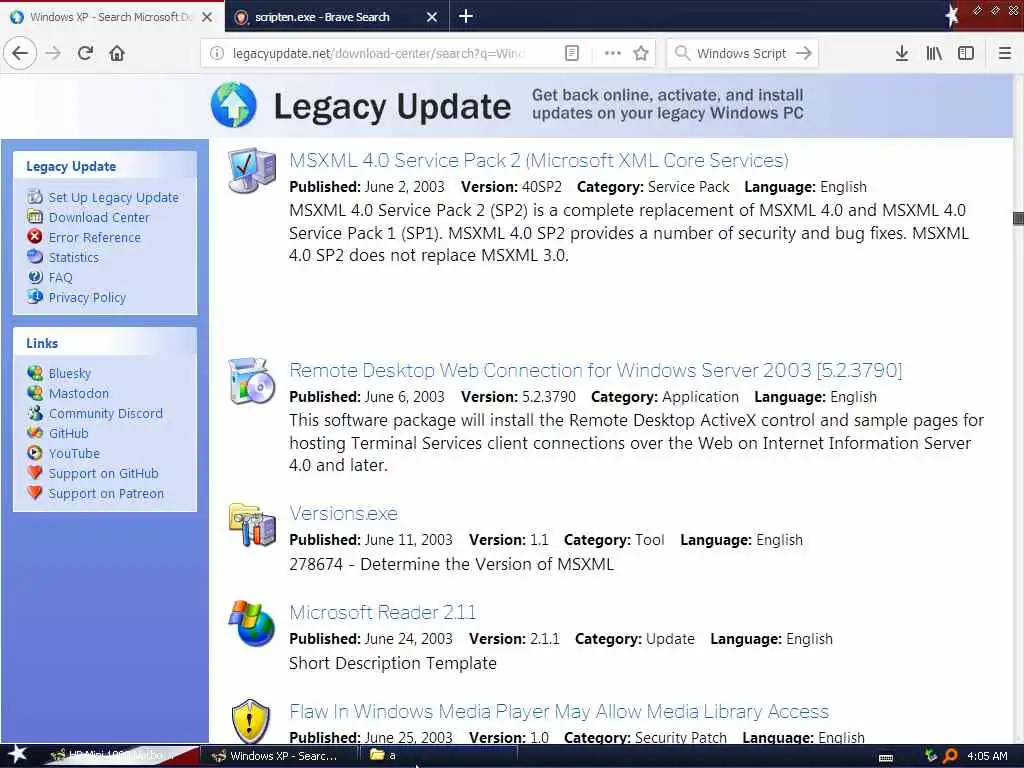
Task: Click the Legacy Update page heading
Action: [x=392, y=106]
